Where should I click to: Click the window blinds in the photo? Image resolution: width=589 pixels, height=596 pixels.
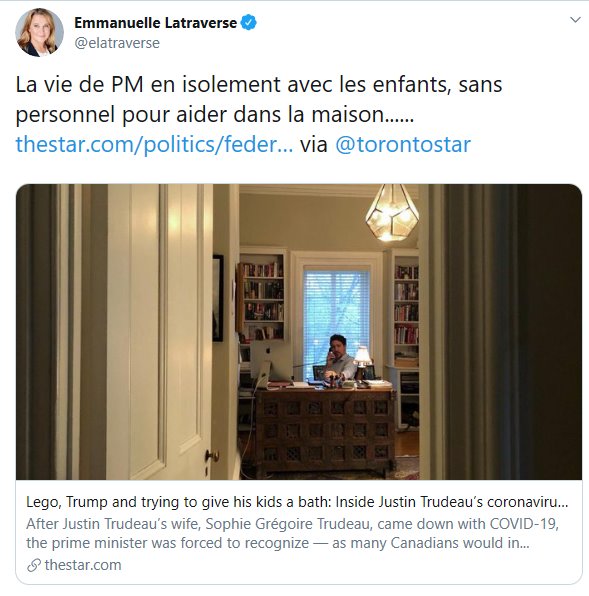click(x=336, y=314)
